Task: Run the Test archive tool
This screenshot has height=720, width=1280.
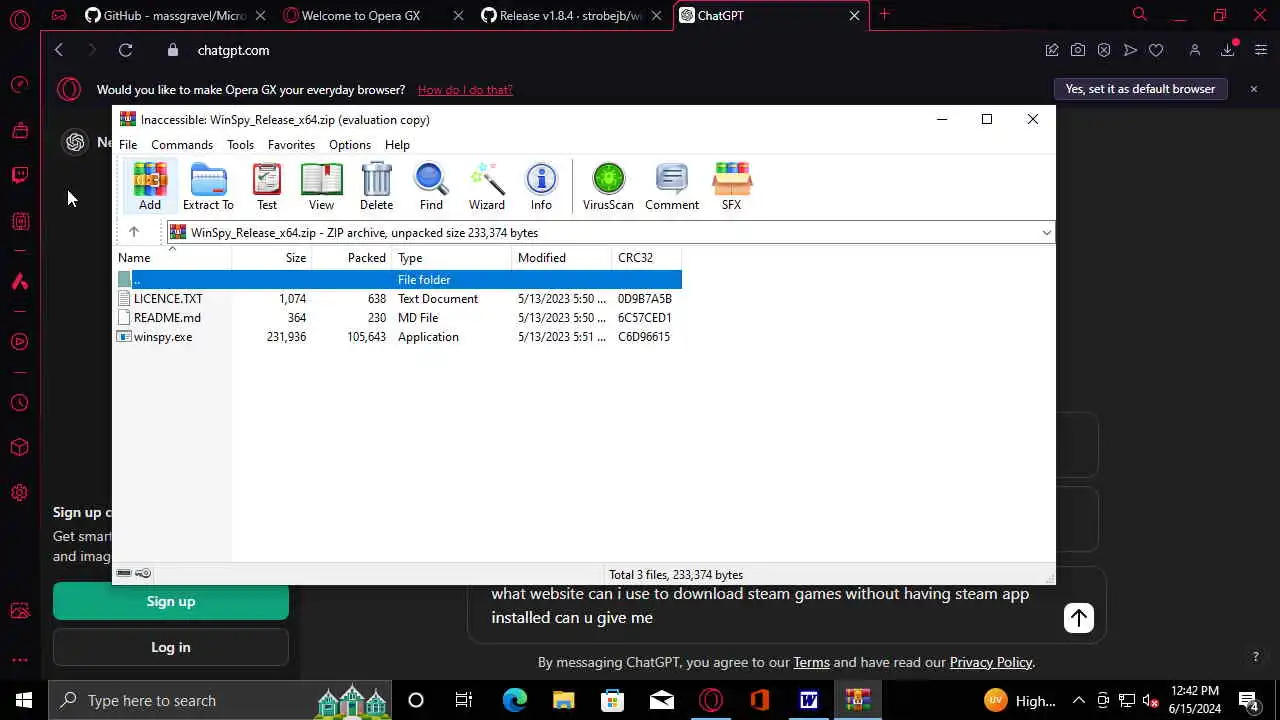Action: [267, 186]
